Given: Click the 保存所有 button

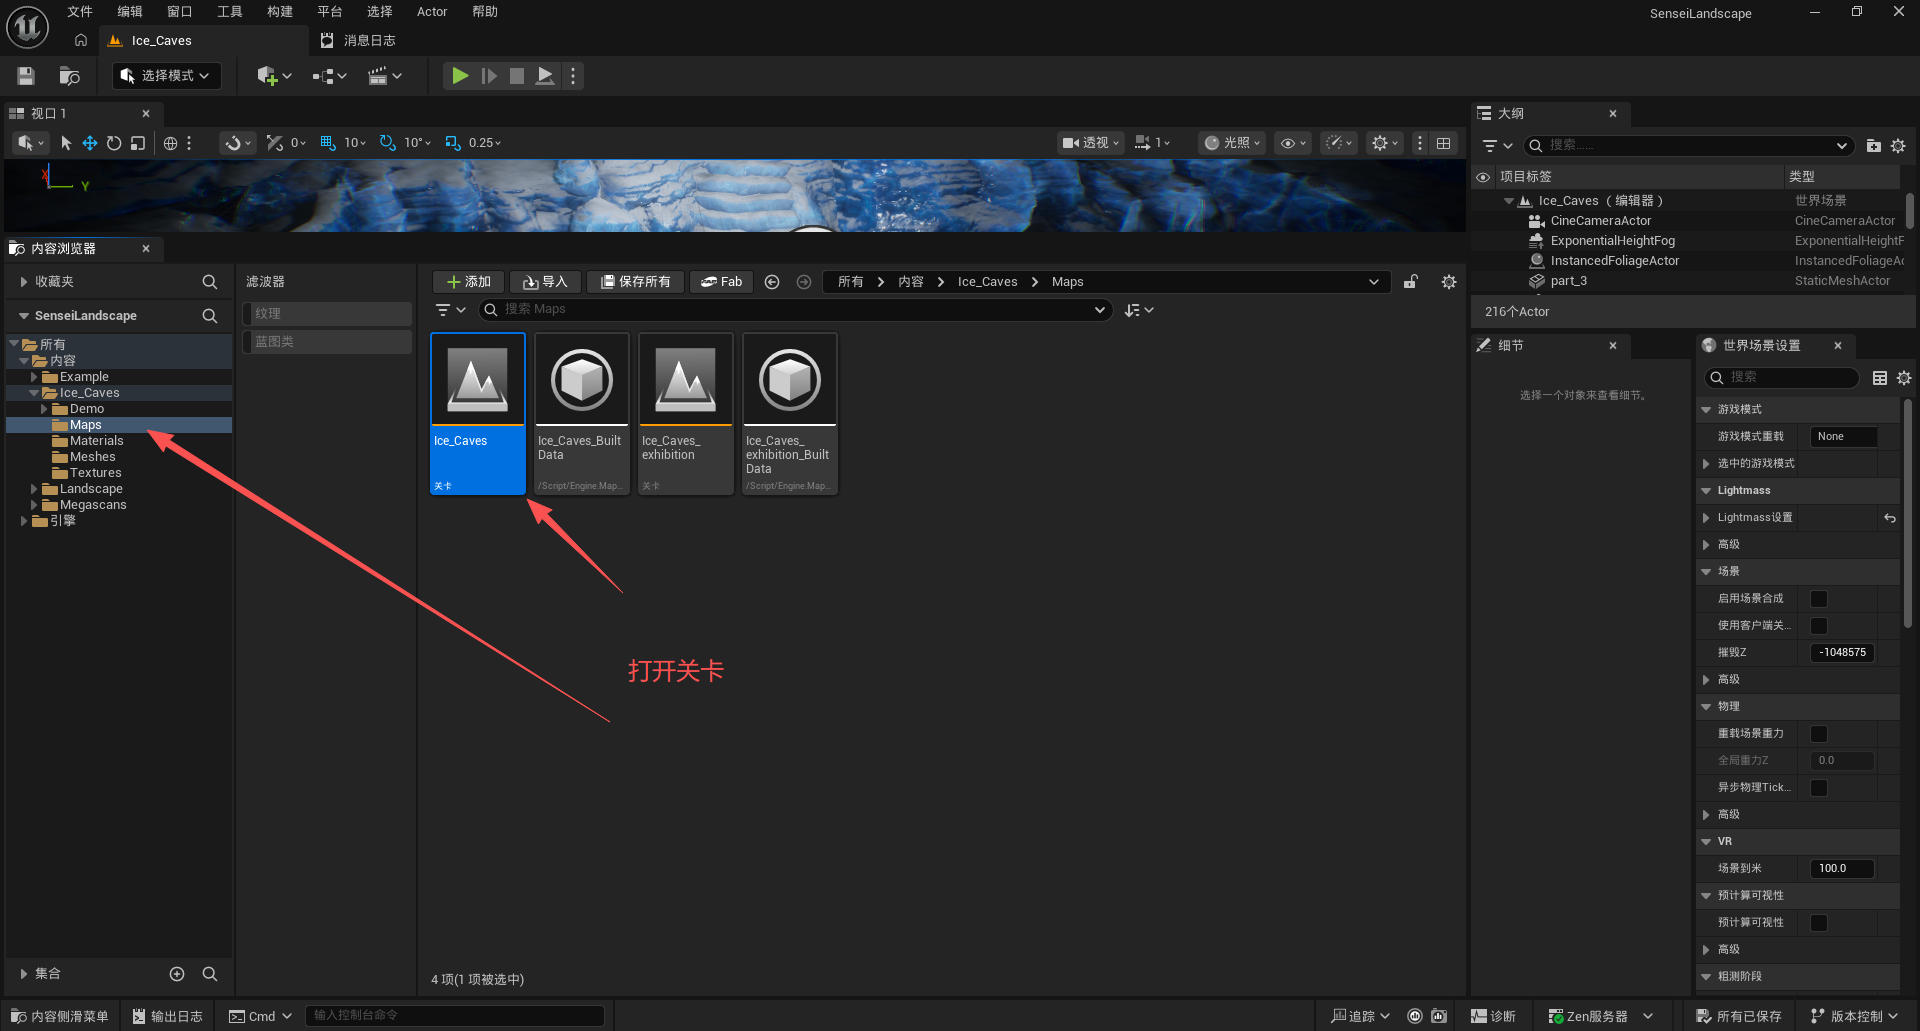Looking at the screenshot, I should (x=635, y=282).
